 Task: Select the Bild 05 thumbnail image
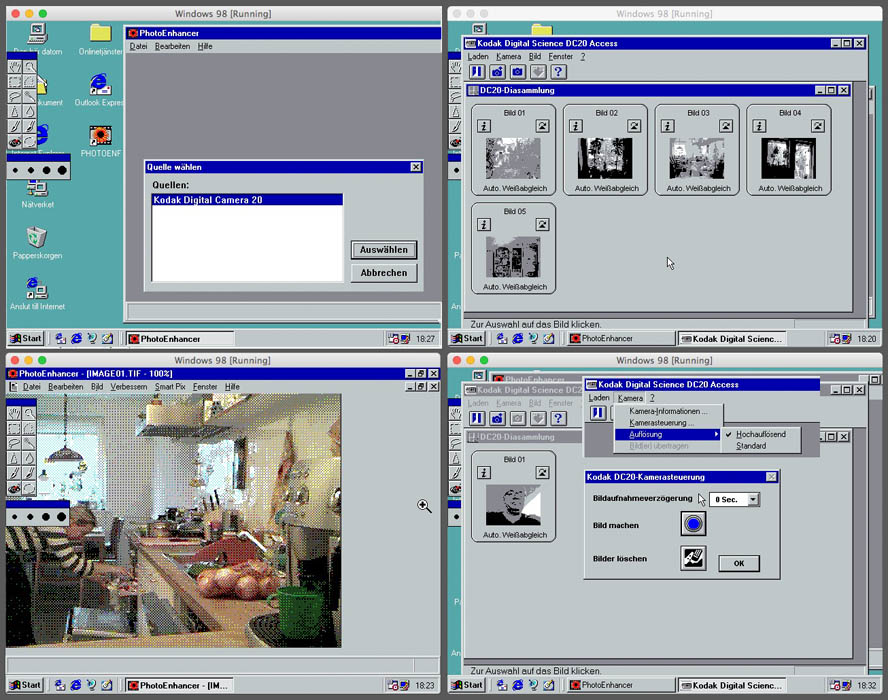click(513, 257)
